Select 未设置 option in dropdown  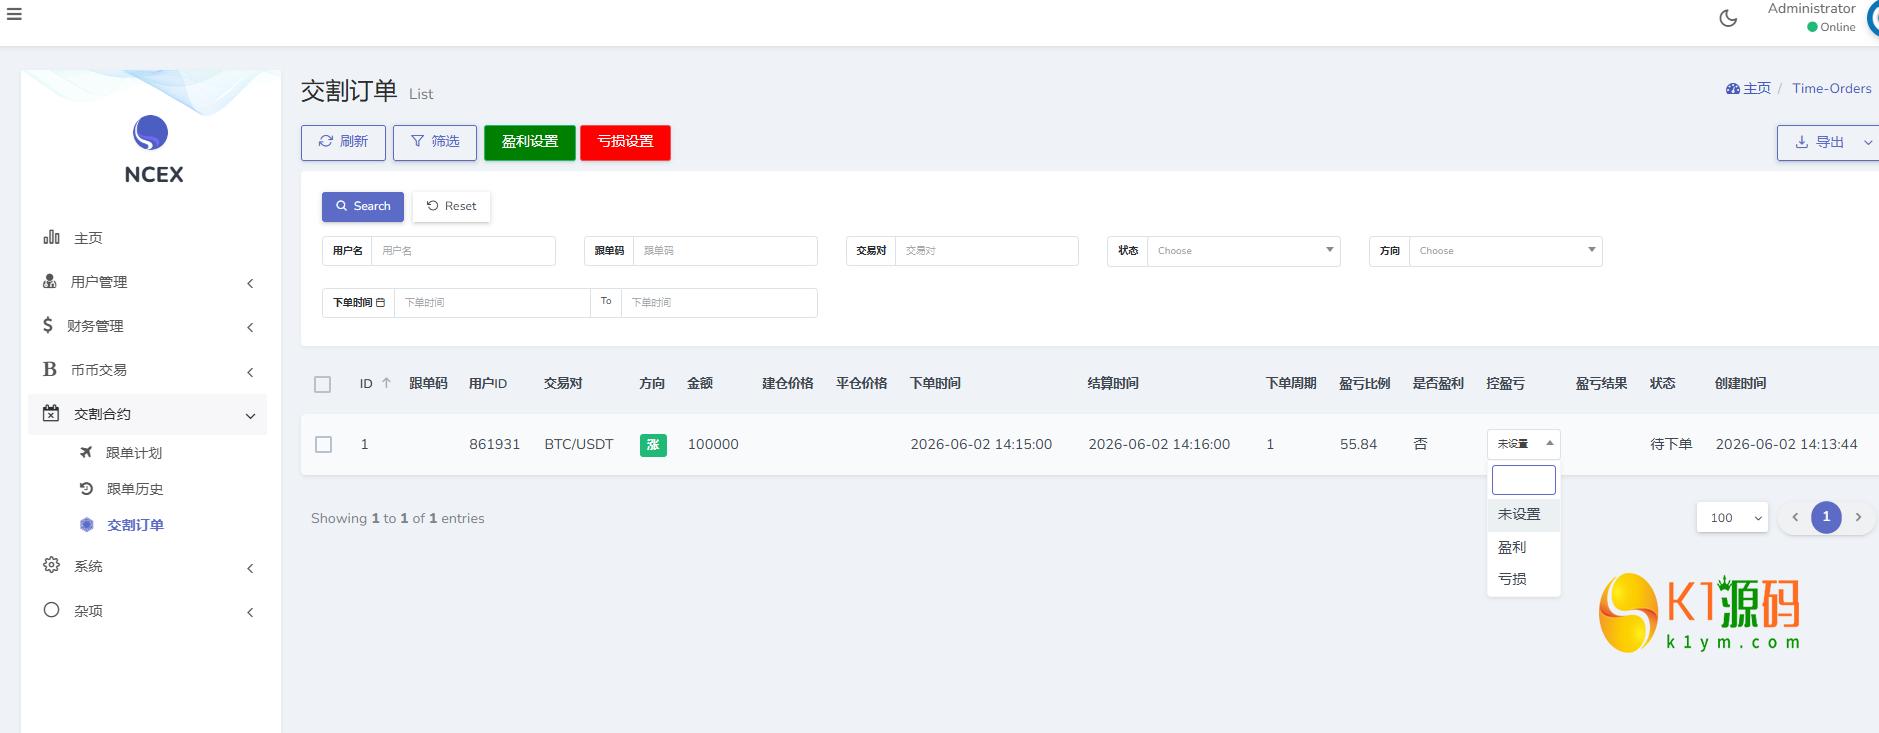(x=1524, y=514)
